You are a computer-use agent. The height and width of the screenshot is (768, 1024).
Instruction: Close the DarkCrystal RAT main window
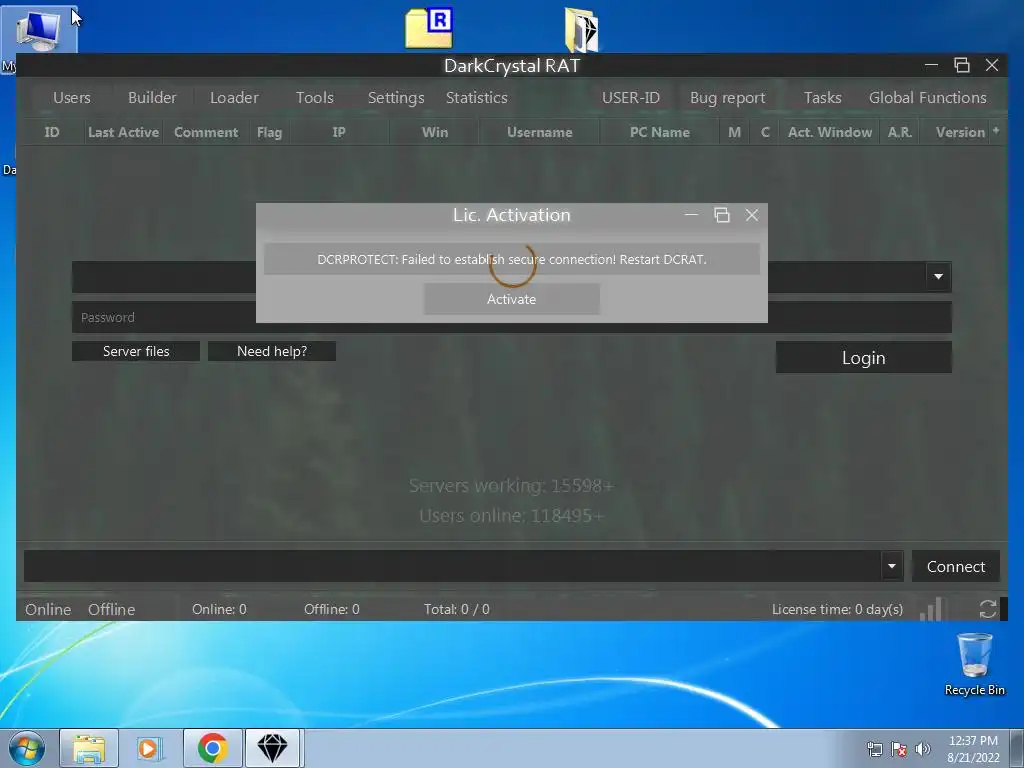coord(991,65)
